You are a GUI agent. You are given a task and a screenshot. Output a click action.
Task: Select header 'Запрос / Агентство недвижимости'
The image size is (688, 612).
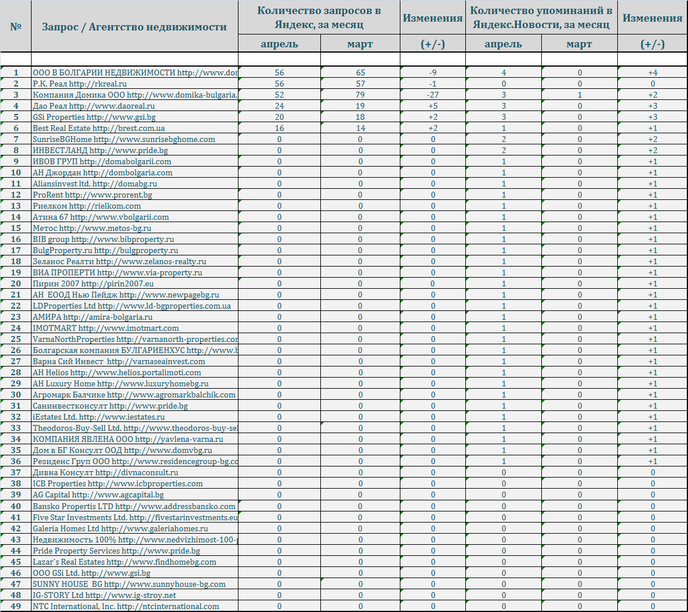(134, 27)
